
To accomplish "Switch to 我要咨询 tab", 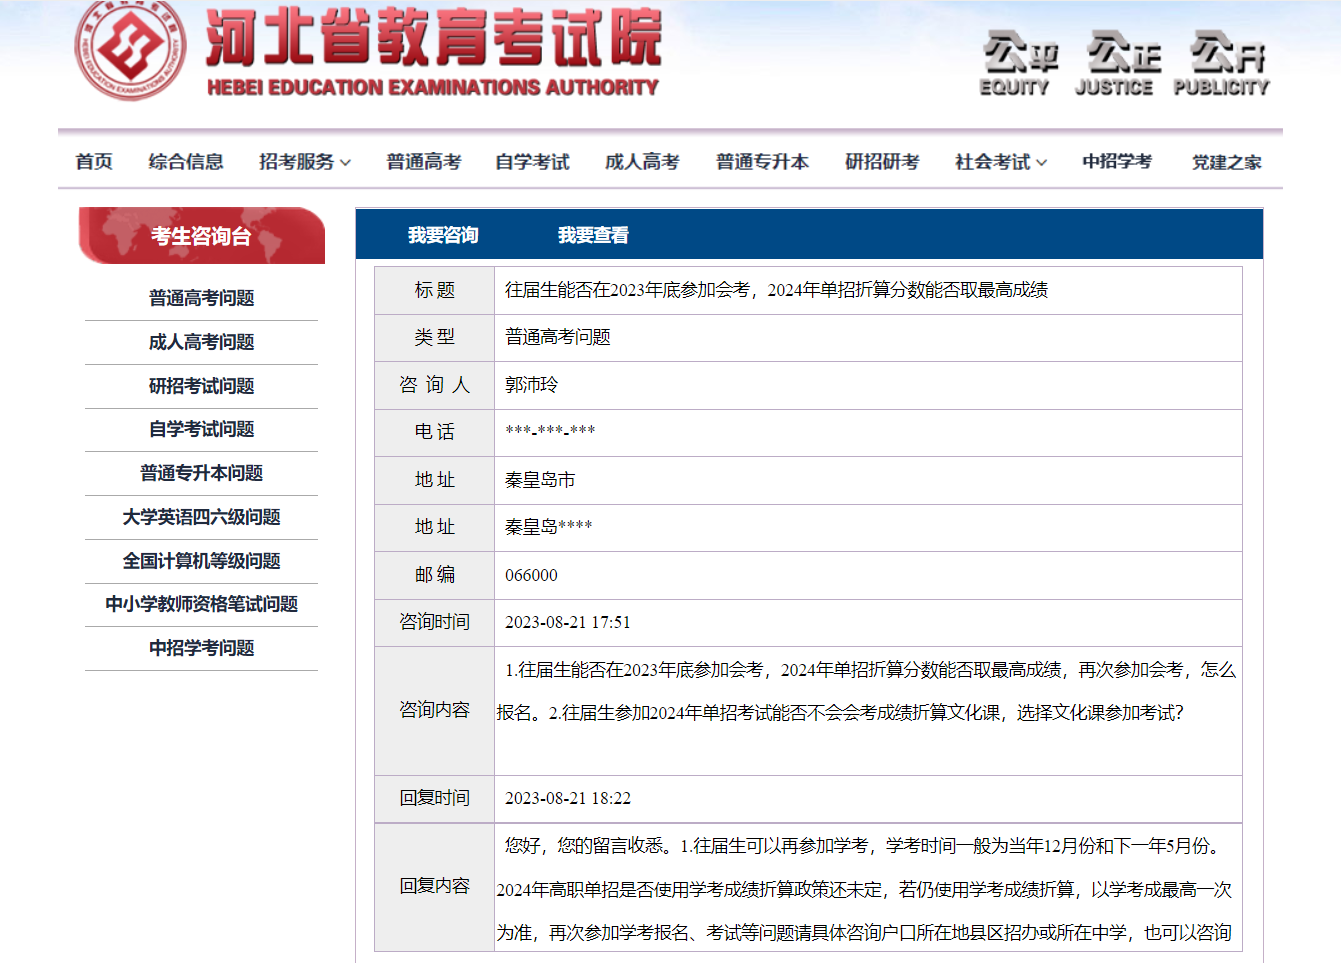I will [443, 235].
